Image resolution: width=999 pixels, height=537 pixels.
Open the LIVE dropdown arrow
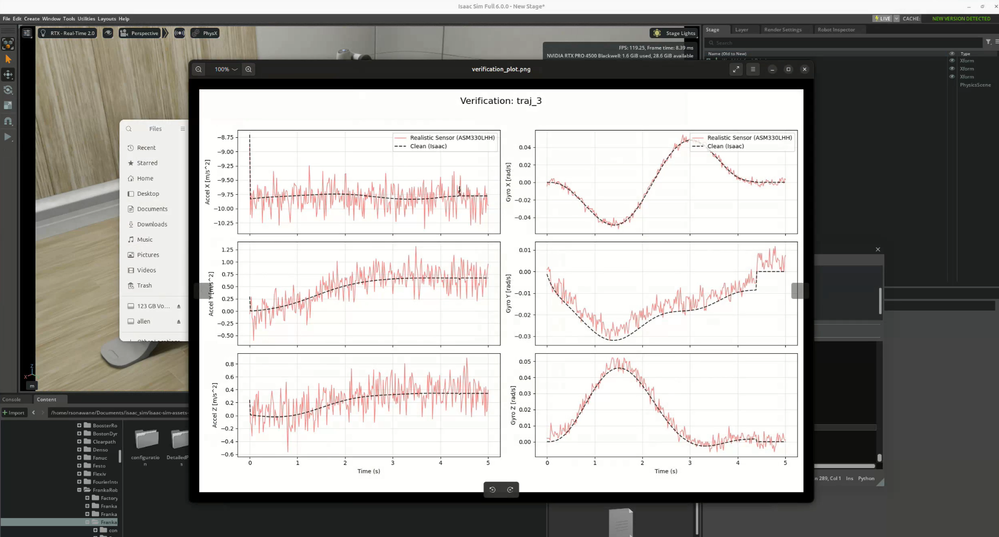[x=896, y=19]
